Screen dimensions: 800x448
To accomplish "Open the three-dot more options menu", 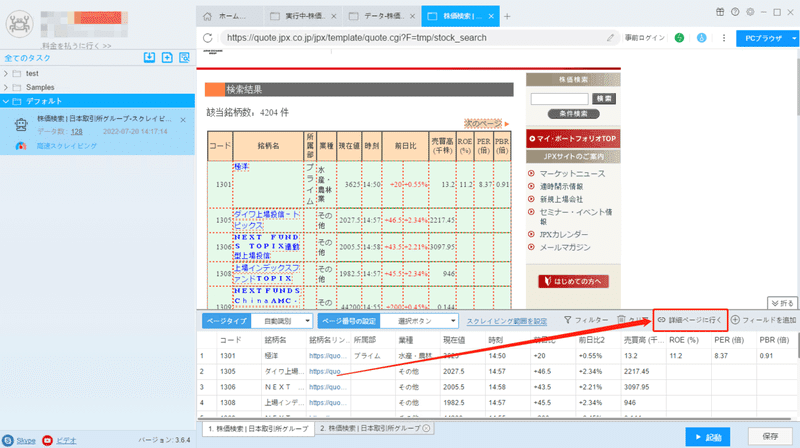I will point(723,38).
